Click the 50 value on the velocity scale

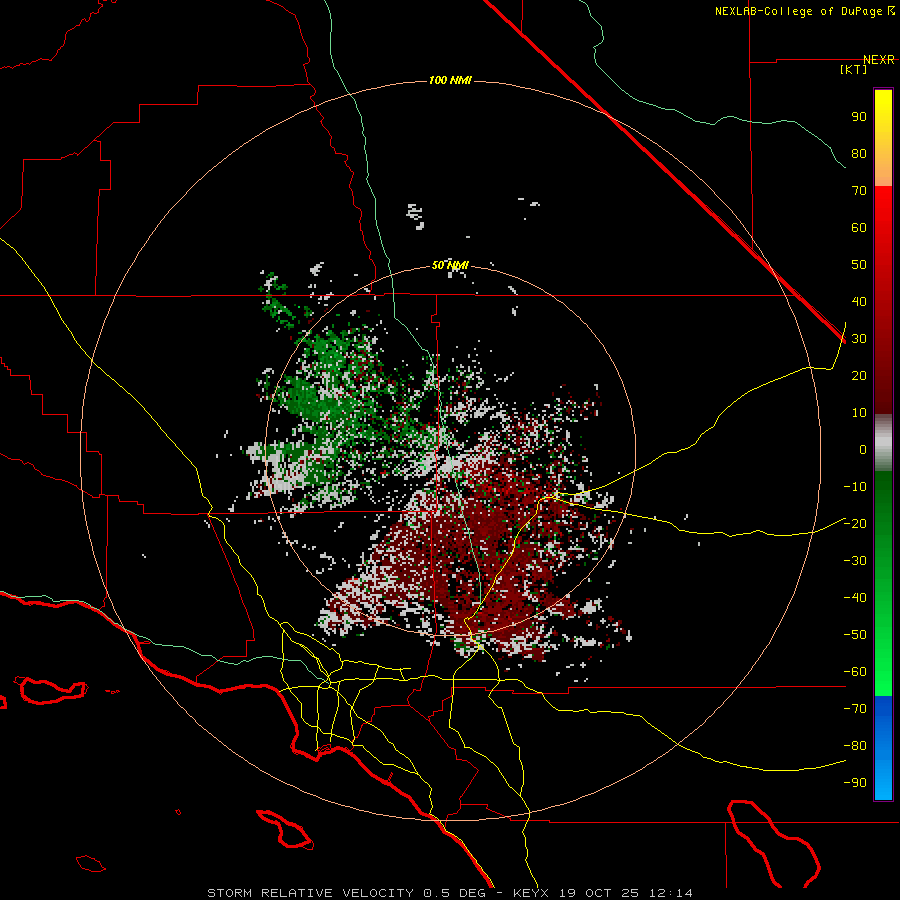pos(859,265)
